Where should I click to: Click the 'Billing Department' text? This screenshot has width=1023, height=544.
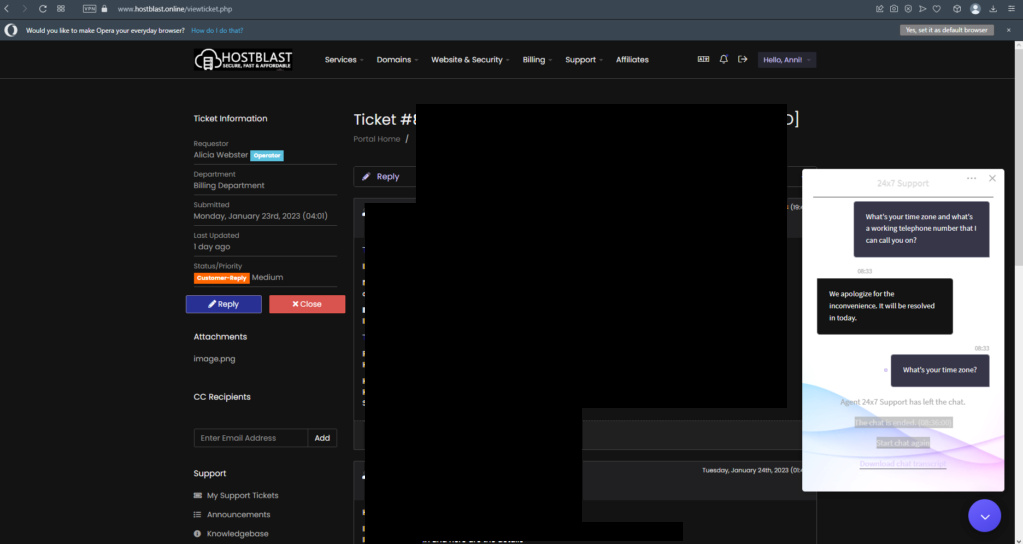click(229, 185)
